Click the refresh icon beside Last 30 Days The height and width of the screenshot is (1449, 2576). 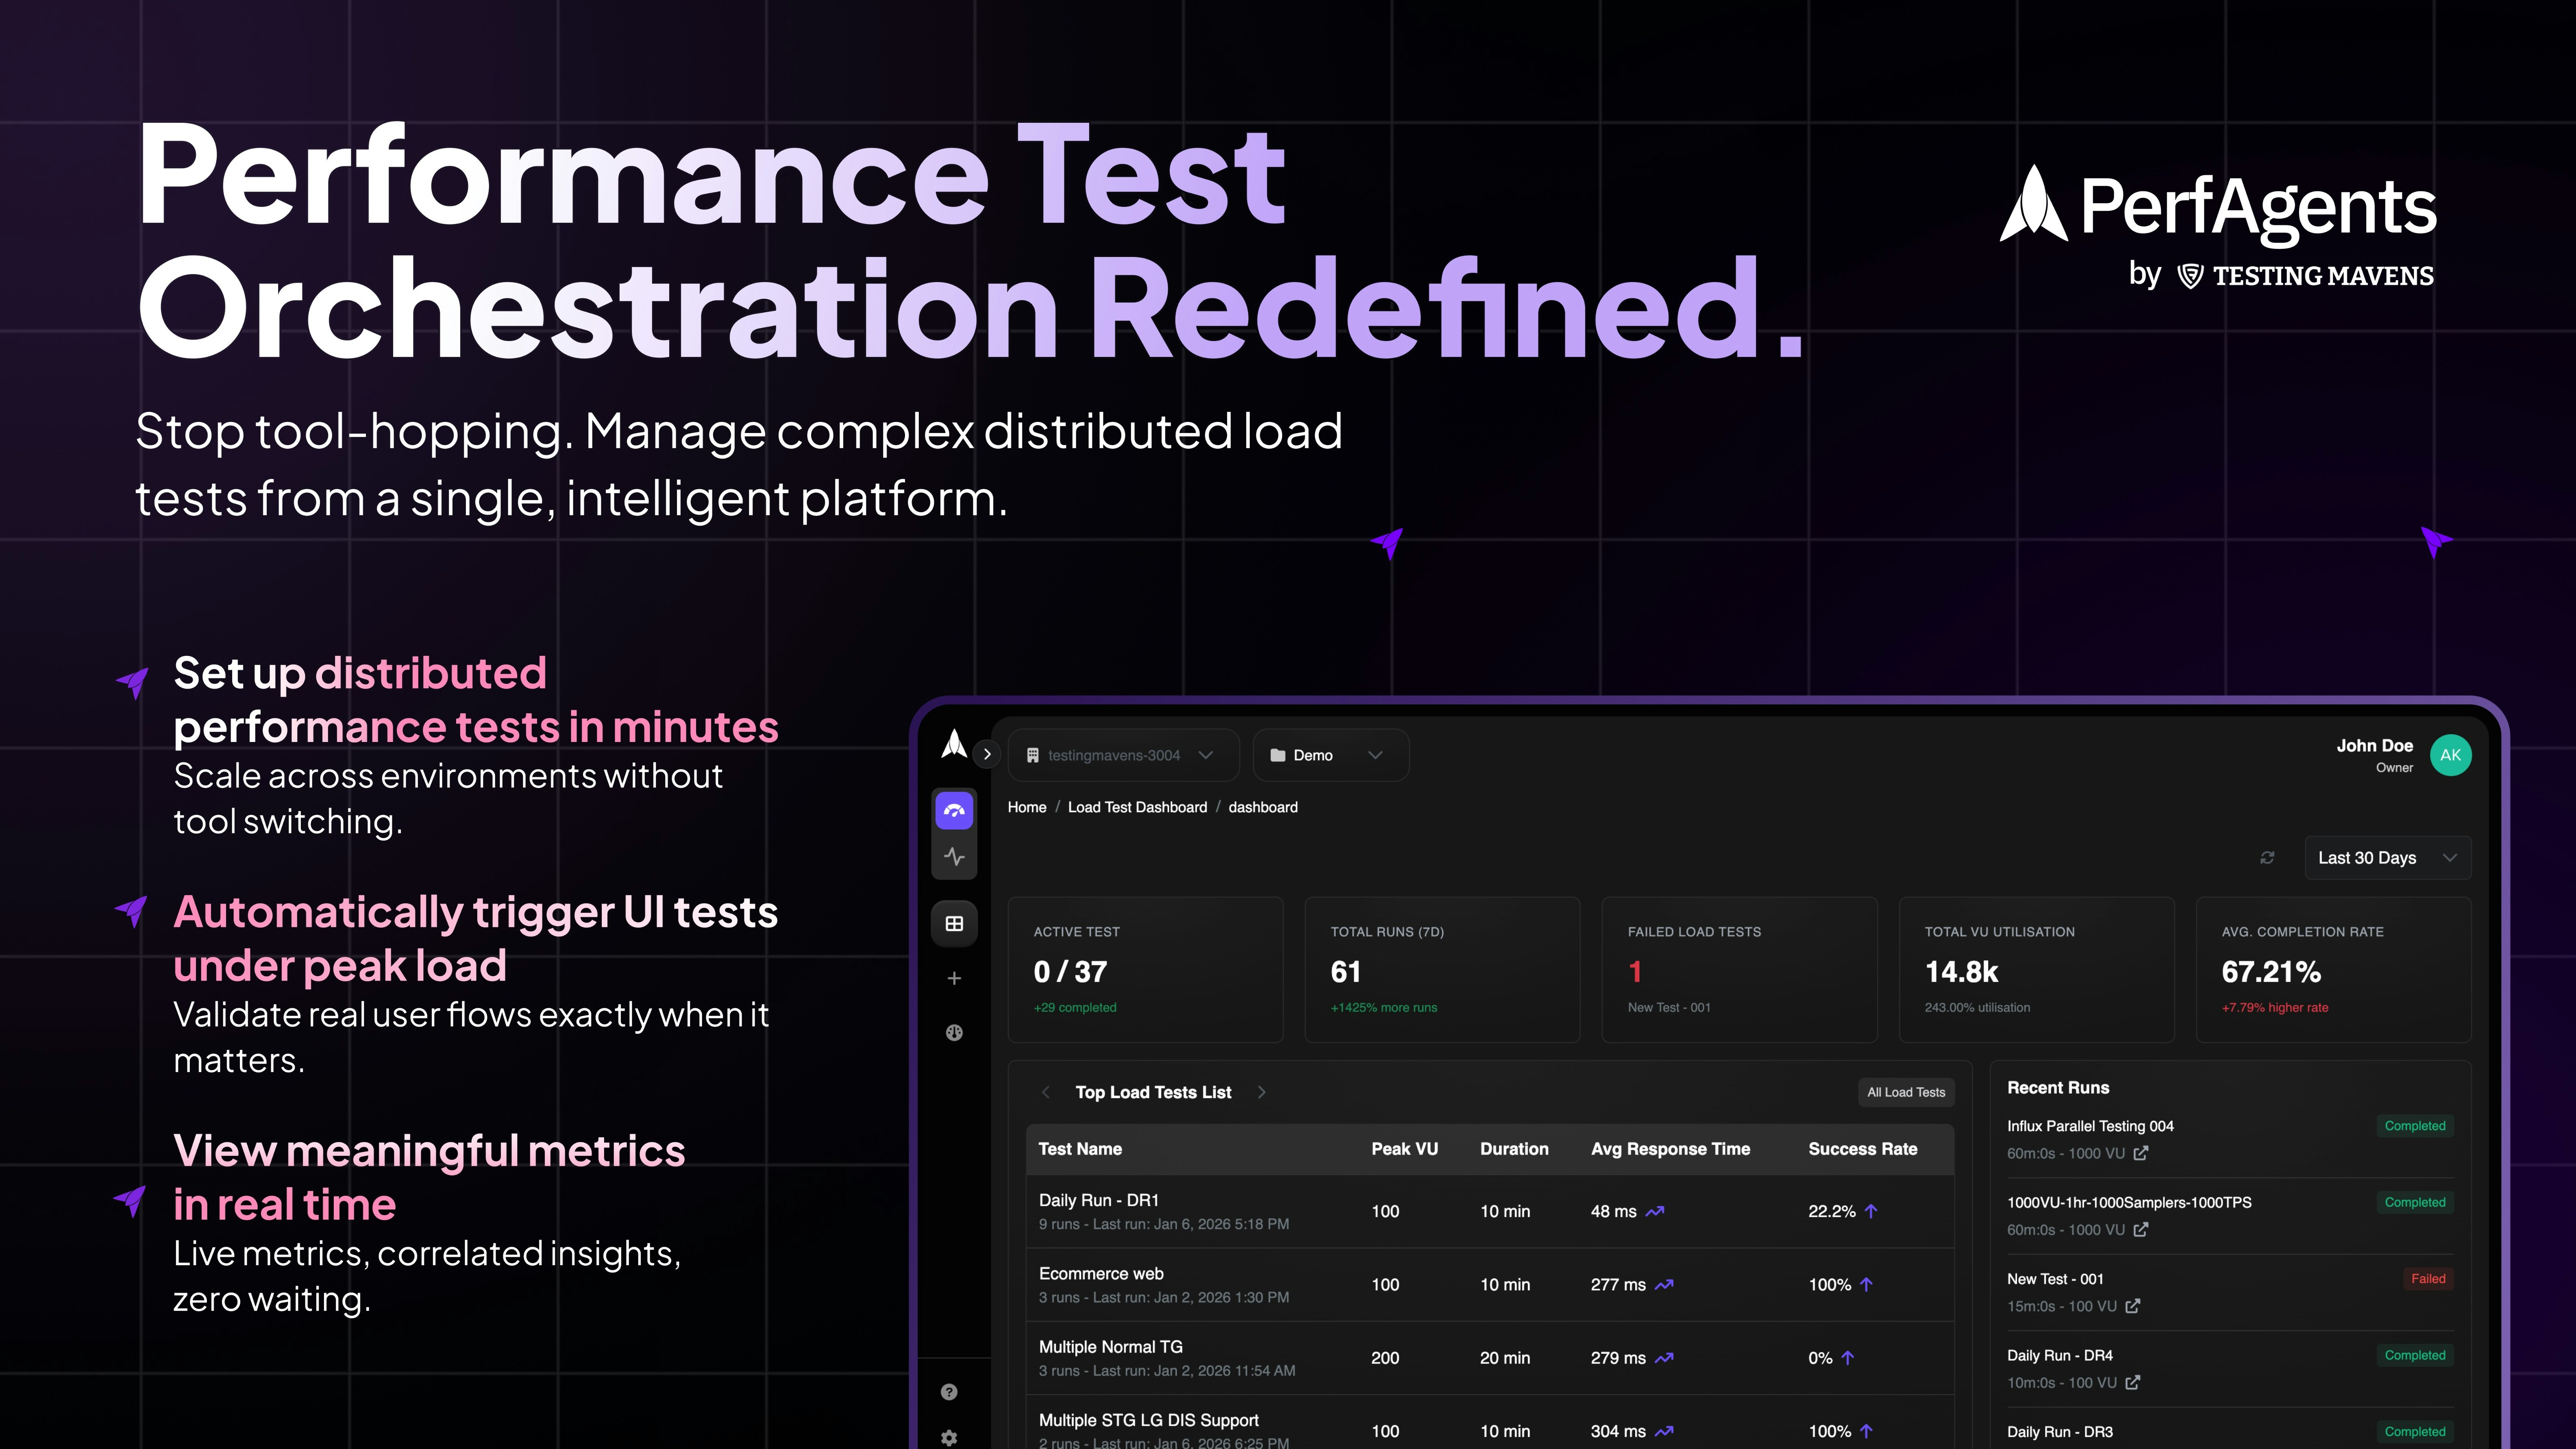2267,858
